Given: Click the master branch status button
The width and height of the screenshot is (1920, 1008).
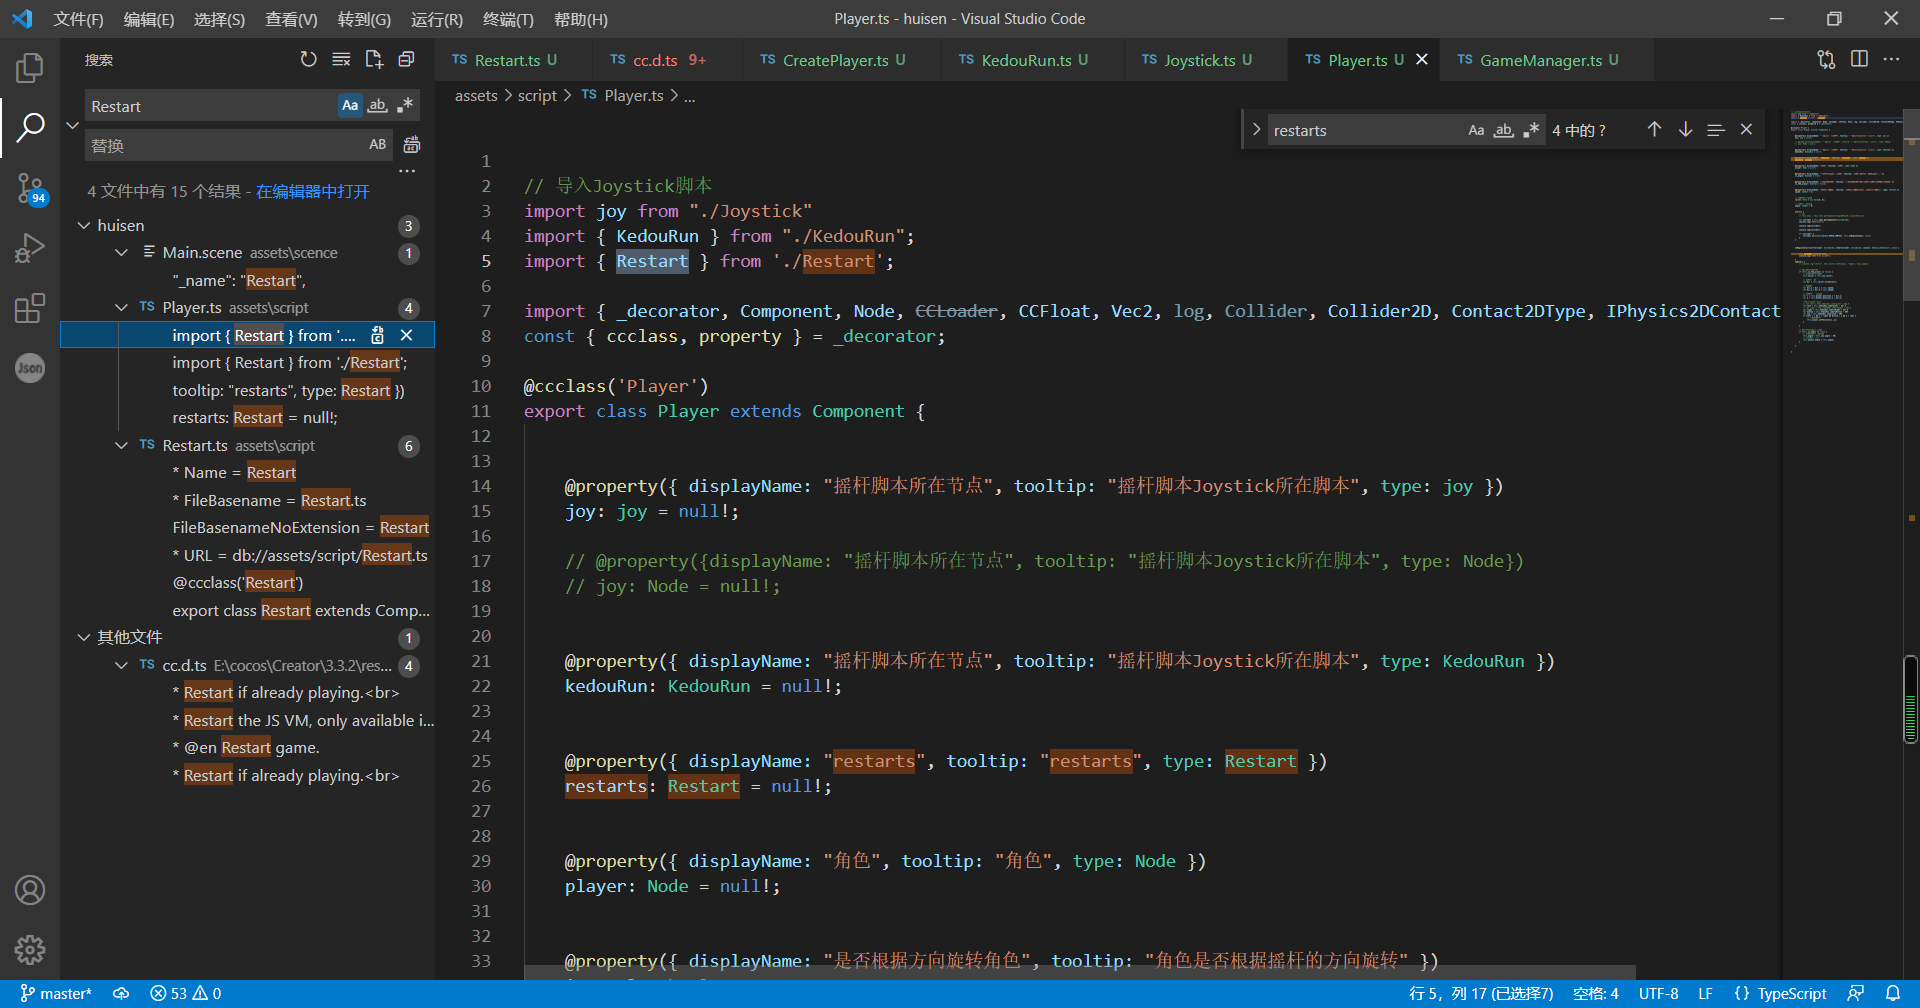Looking at the screenshot, I should pyautogui.click(x=56, y=993).
